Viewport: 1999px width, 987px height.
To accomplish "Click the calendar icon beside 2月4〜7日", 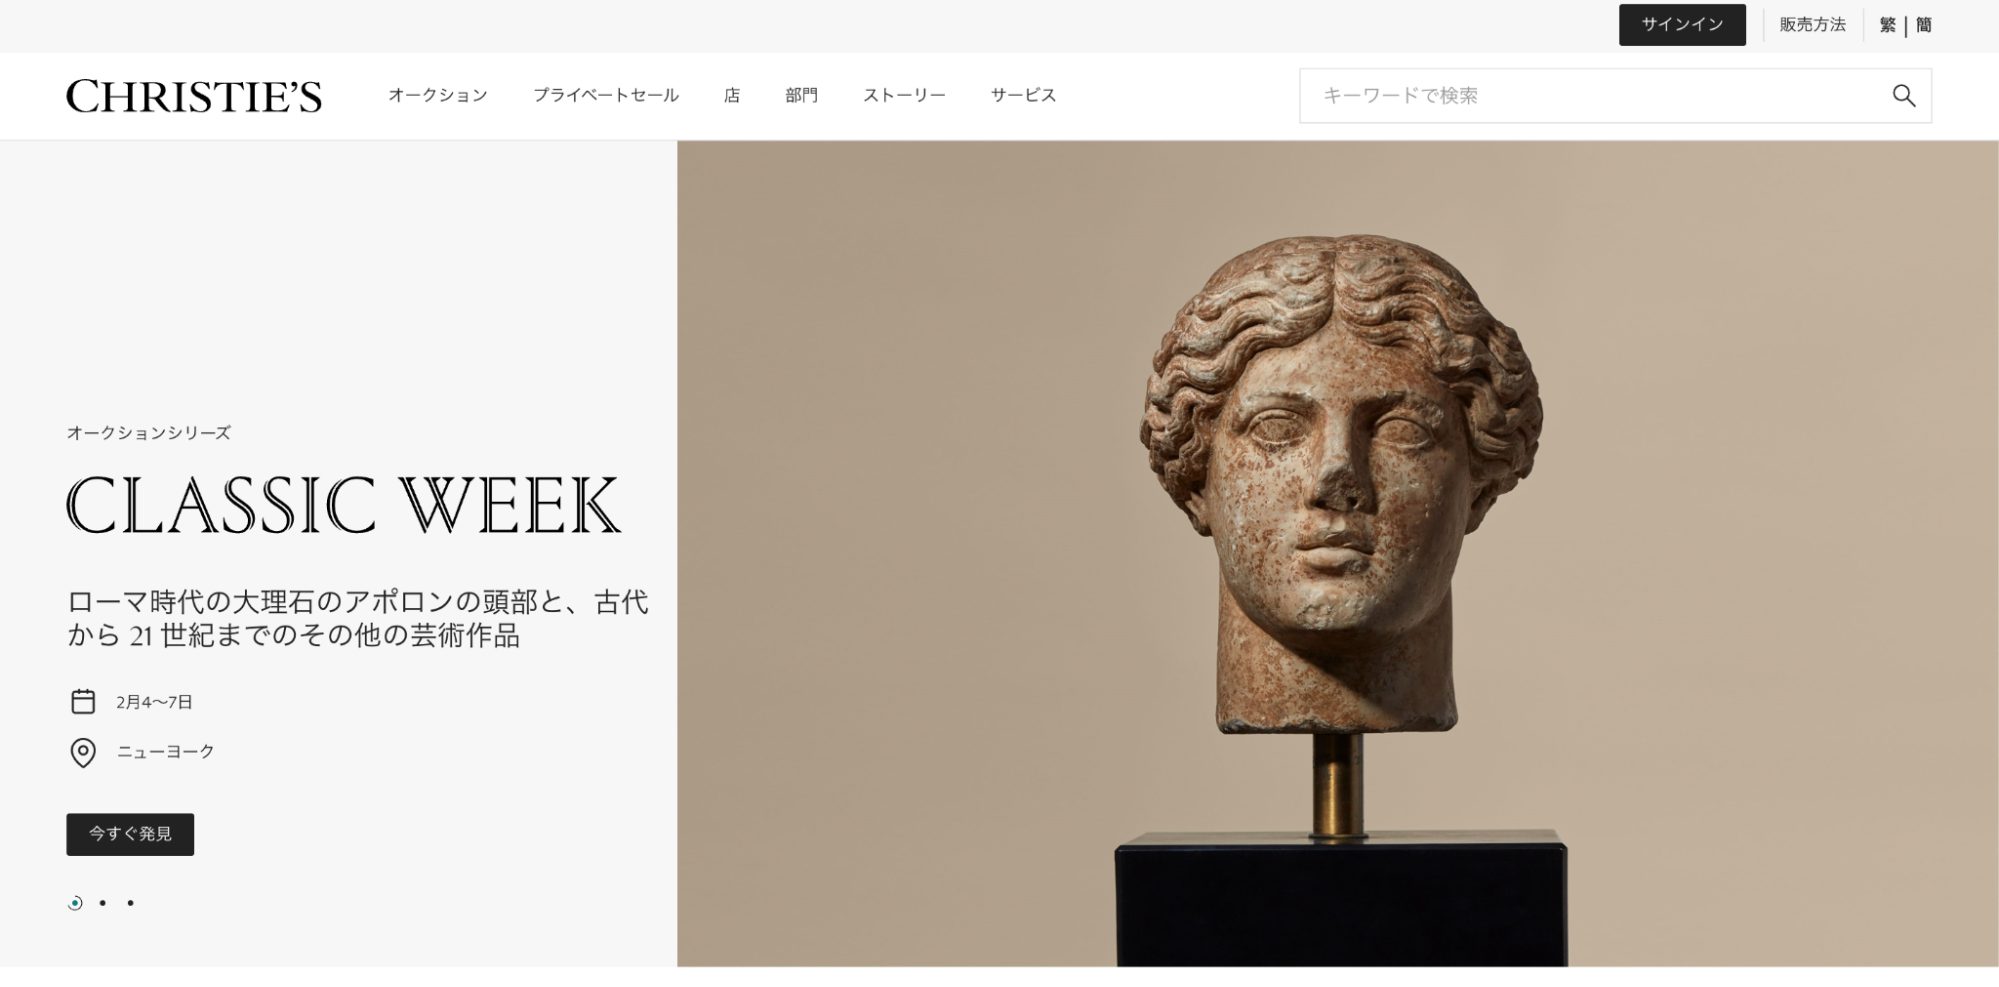I will (x=83, y=702).
